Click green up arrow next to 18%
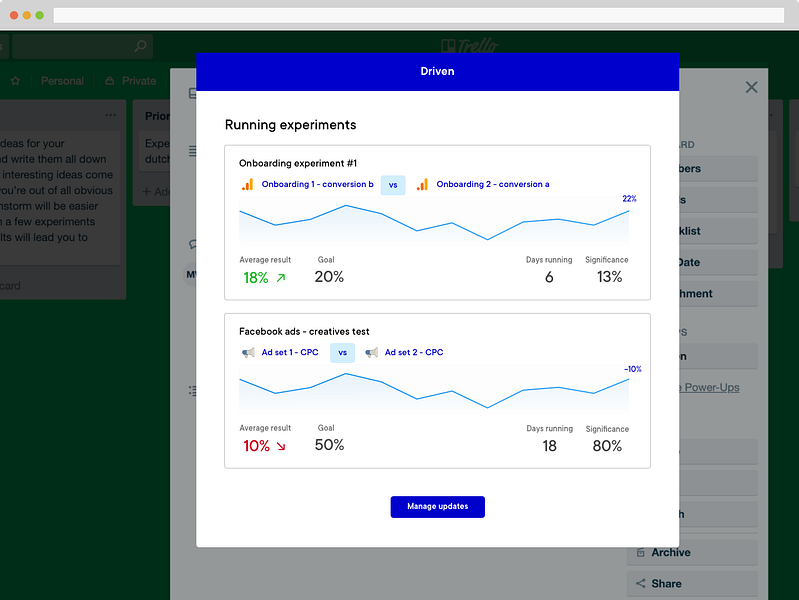This screenshot has height=600, width=799. pyautogui.click(x=280, y=278)
